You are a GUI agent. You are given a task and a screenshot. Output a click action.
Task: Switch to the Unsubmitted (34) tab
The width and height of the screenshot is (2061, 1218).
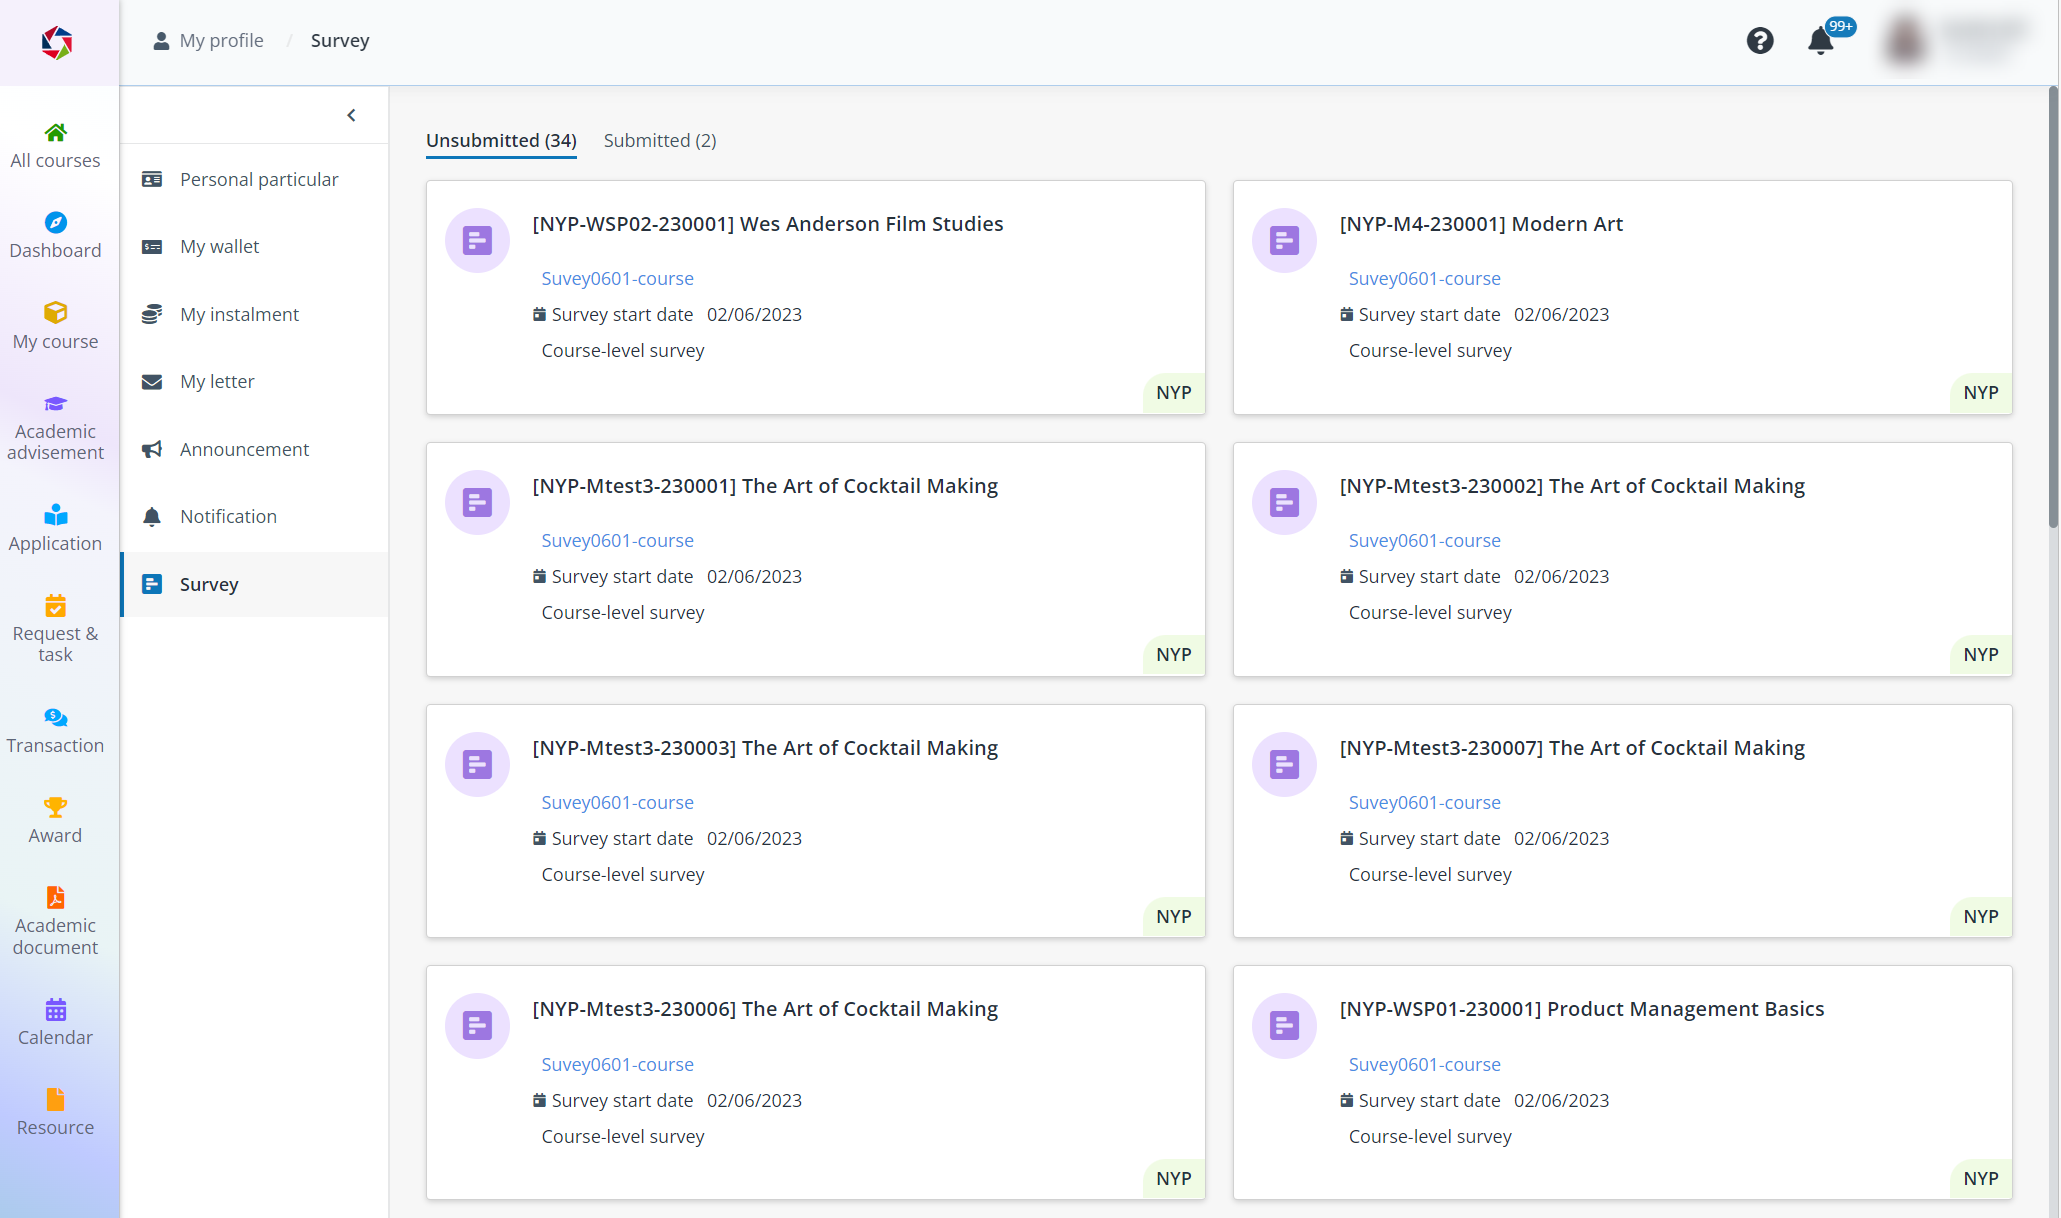coord(501,141)
